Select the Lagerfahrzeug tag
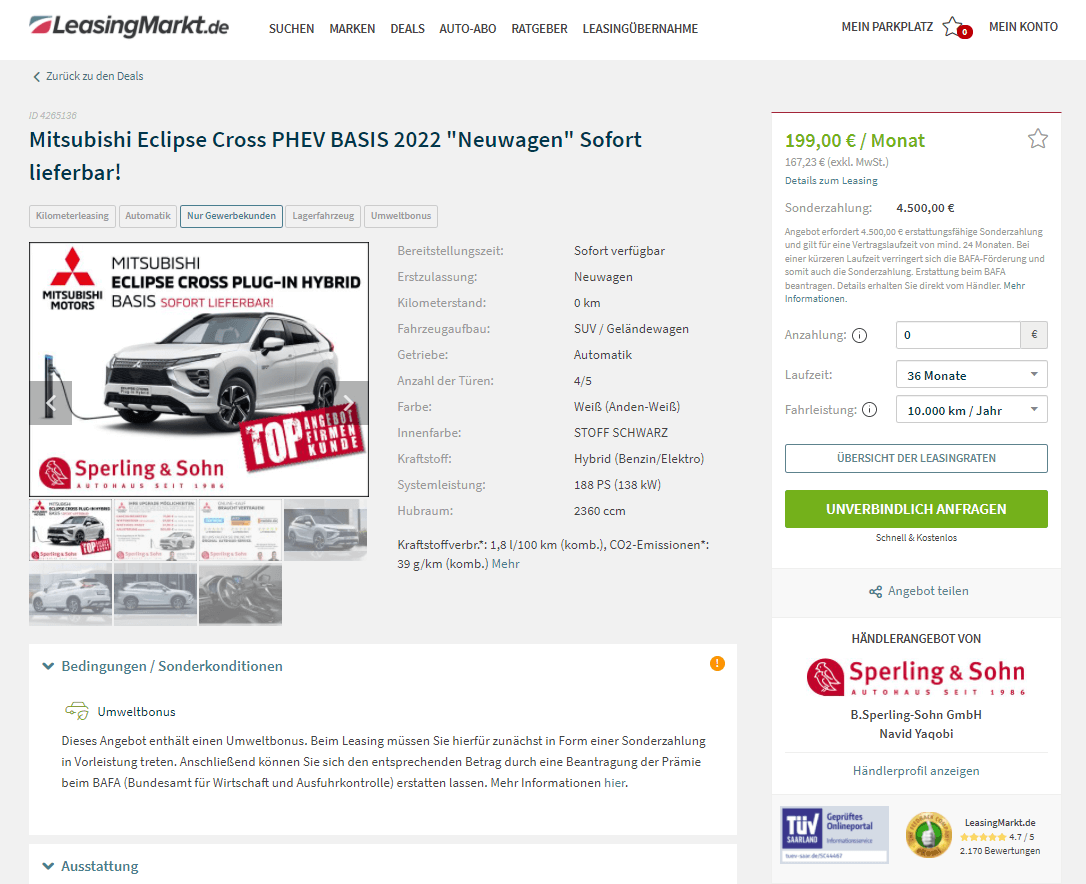The width and height of the screenshot is (1086, 884). (323, 216)
